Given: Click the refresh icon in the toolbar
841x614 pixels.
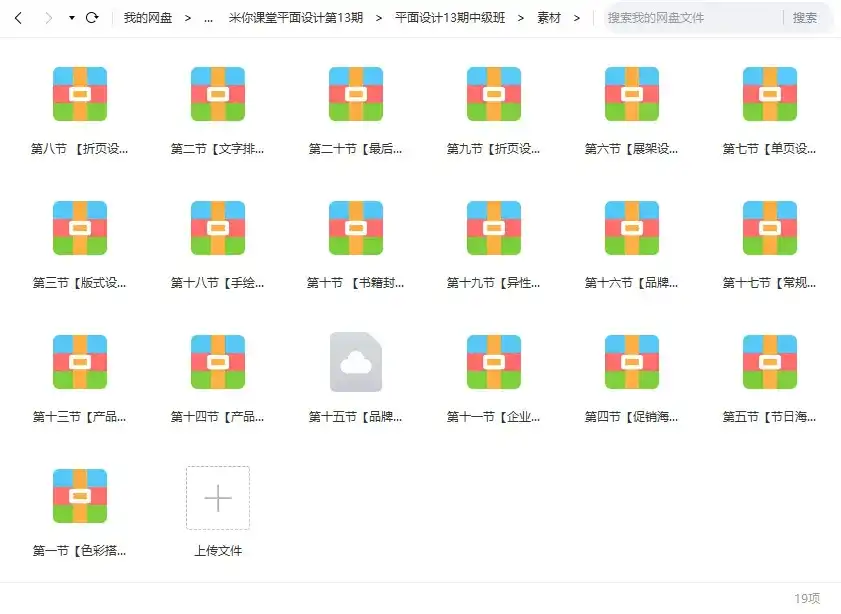Looking at the screenshot, I should point(93,17).
